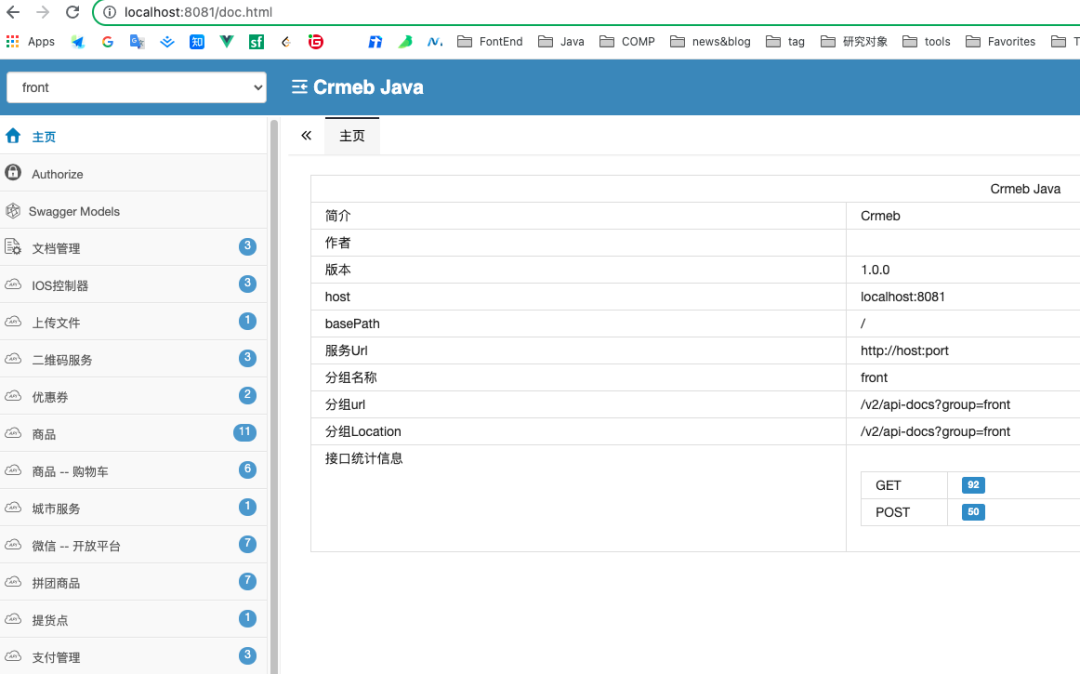Open the 上传文件 sidebar item

(56, 322)
